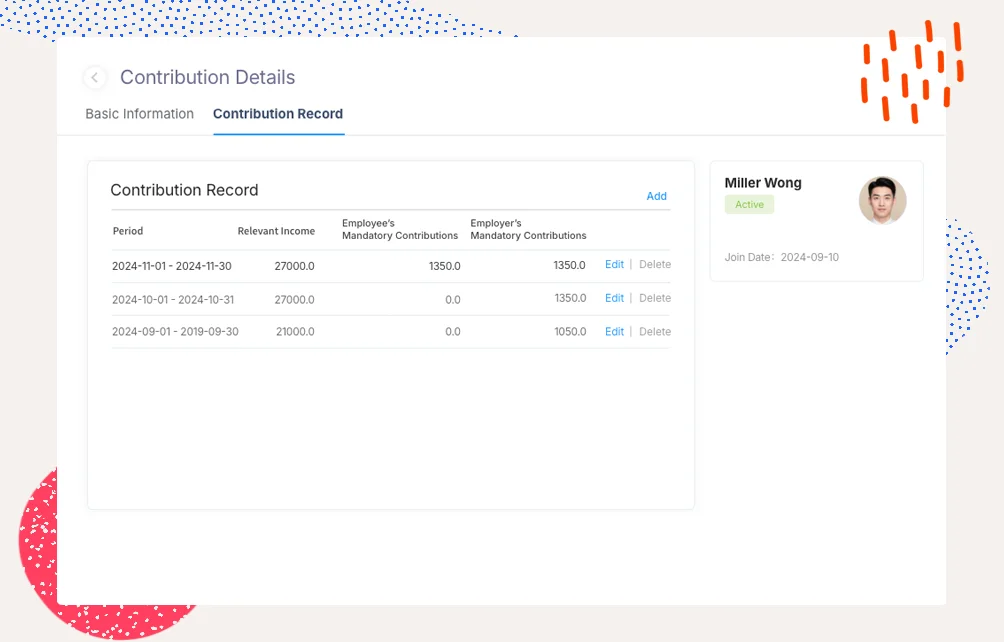
Task: Click the green Active status badge
Action: 749,205
